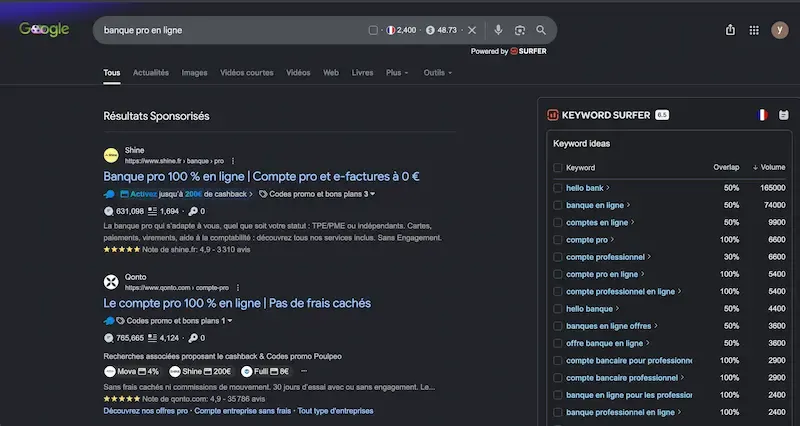Tick the 'compte pro' keyword checkbox
Image resolution: width=800 pixels, height=426 pixels.
point(558,240)
